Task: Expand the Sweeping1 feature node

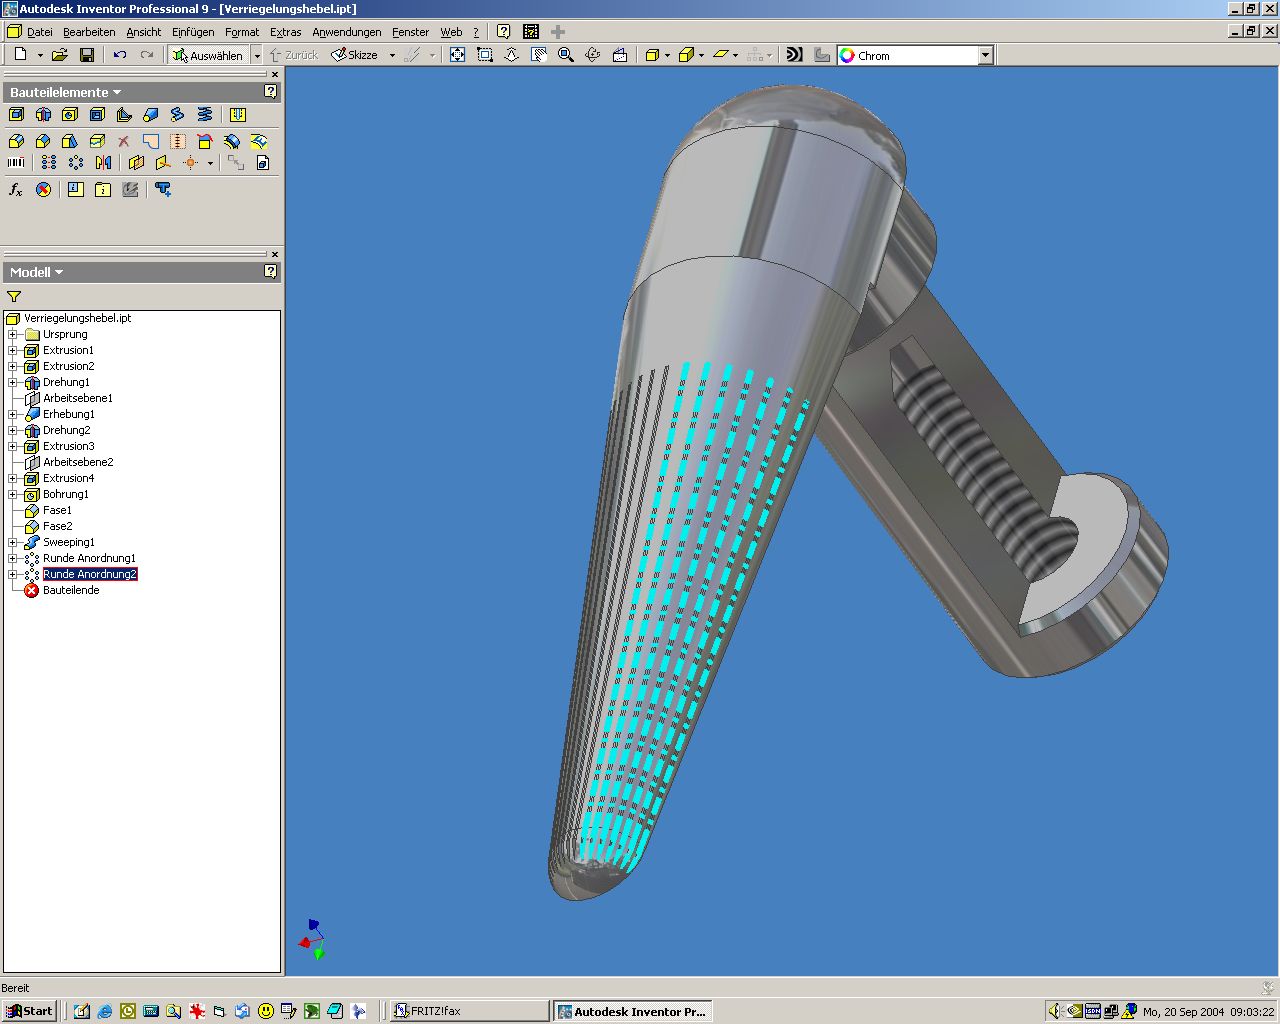Action: pyautogui.click(x=13, y=542)
